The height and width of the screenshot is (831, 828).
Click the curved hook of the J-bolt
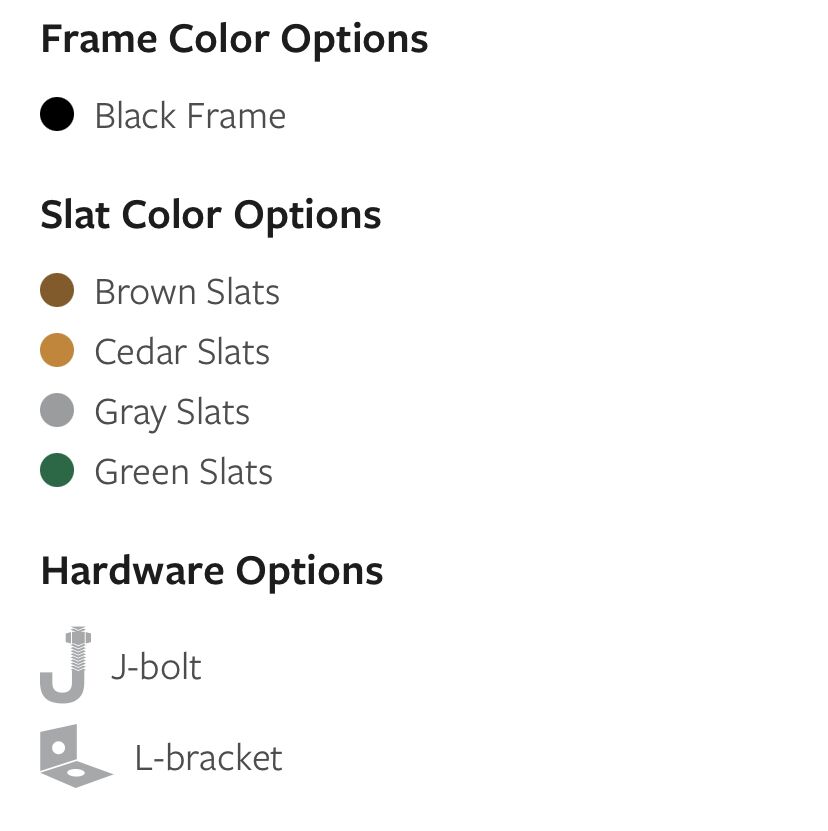point(59,690)
